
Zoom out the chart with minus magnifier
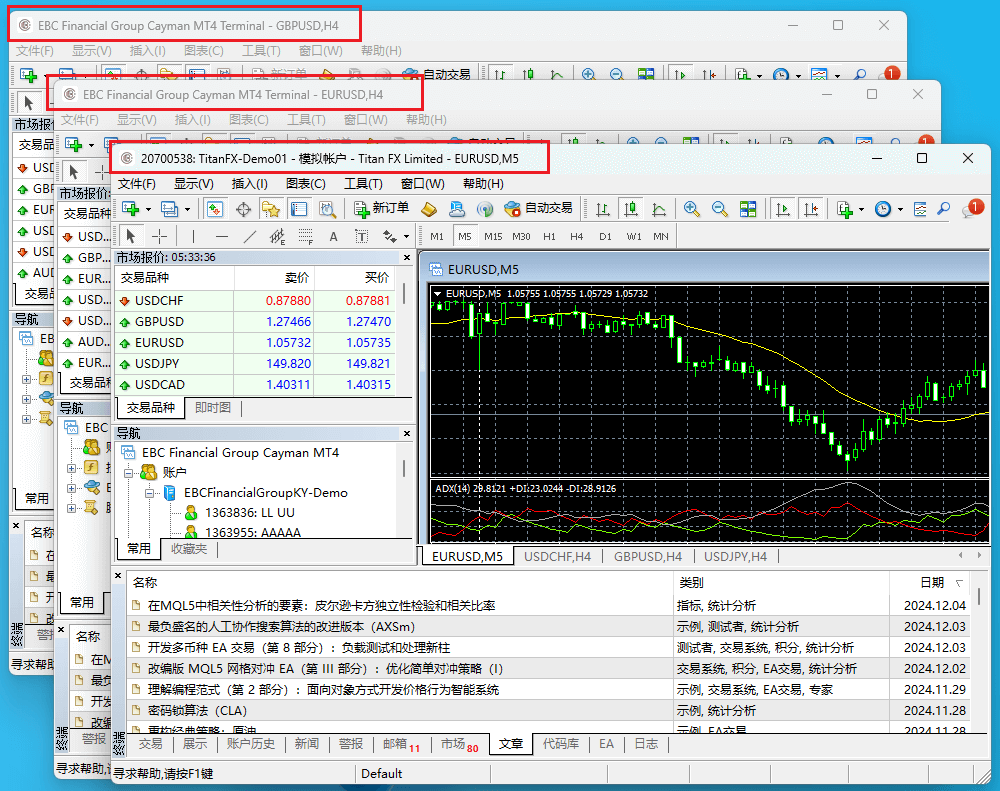point(719,209)
